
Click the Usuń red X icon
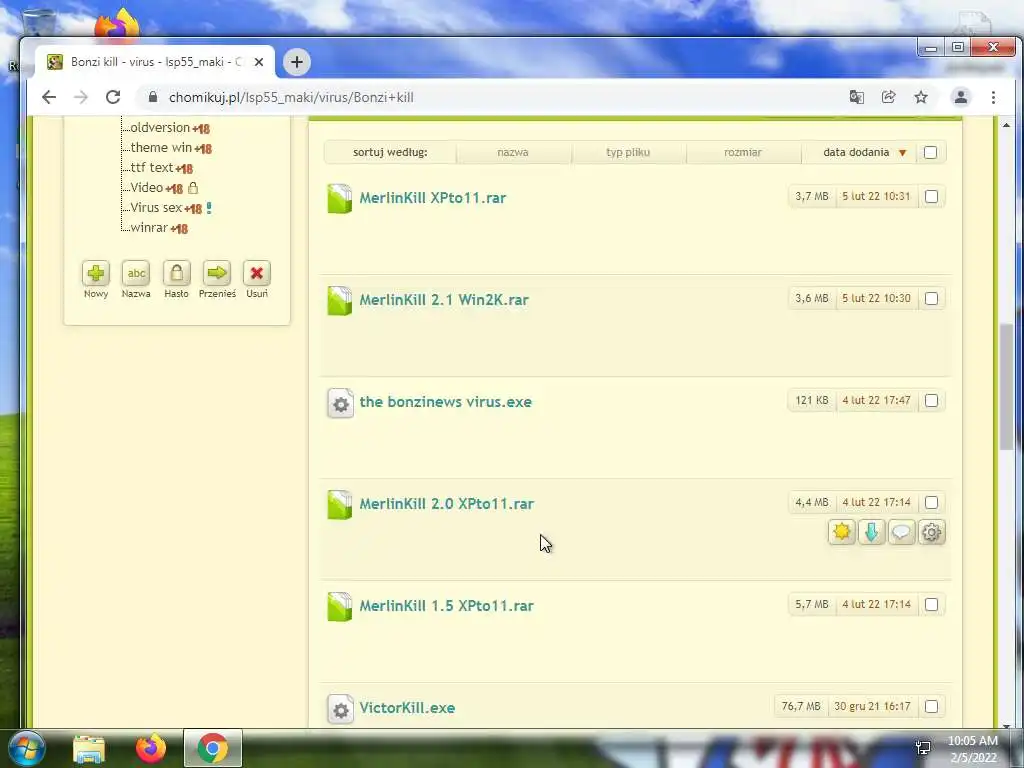tap(257, 273)
